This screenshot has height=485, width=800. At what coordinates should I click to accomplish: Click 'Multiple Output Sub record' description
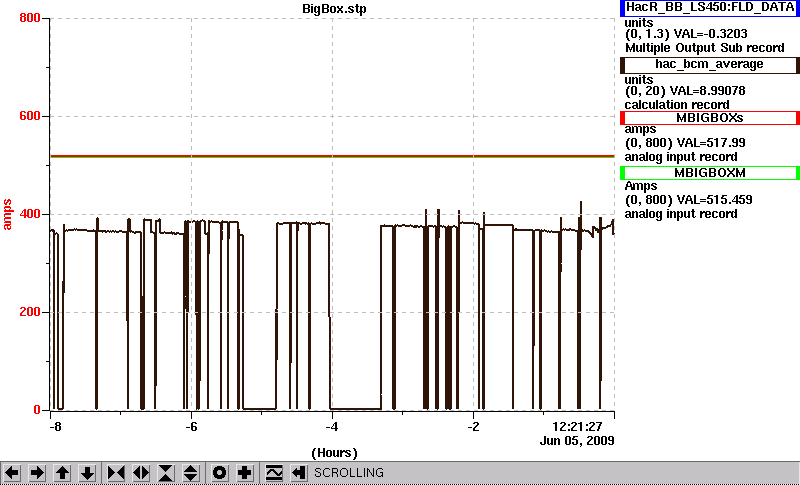pyautogui.click(x=705, y=48)
